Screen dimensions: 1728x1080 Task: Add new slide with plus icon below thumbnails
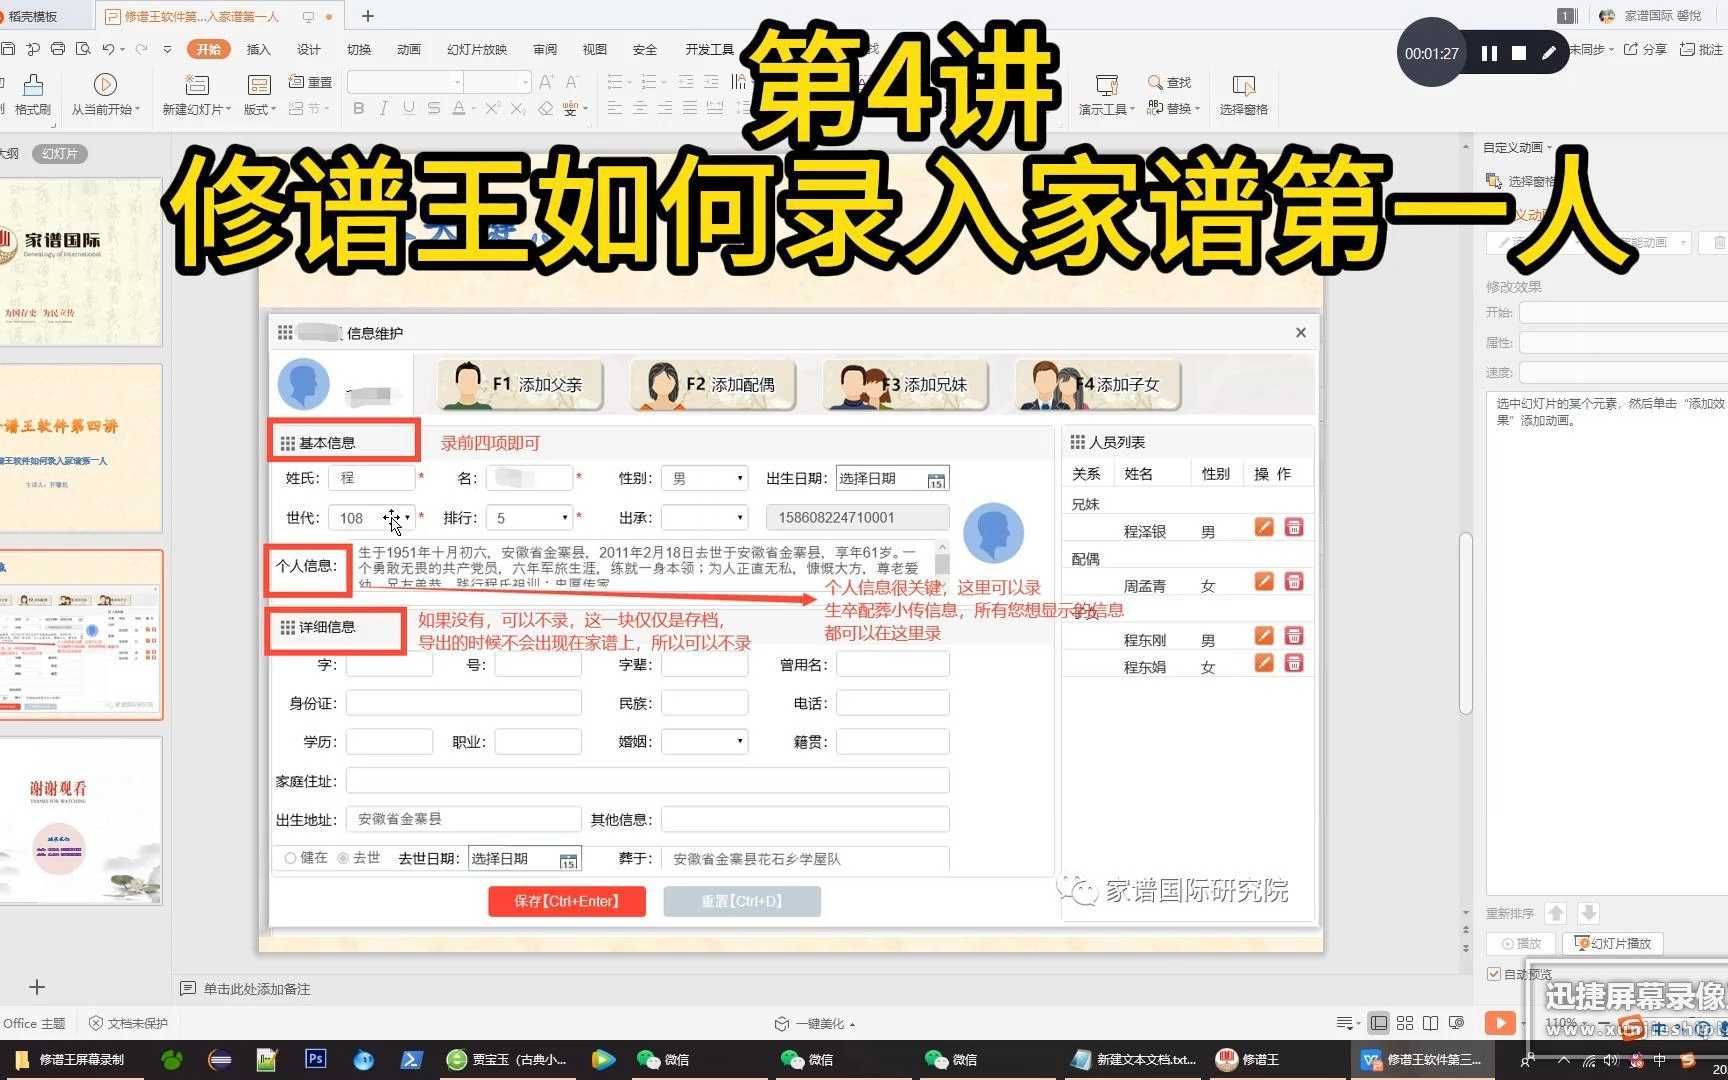37,988
